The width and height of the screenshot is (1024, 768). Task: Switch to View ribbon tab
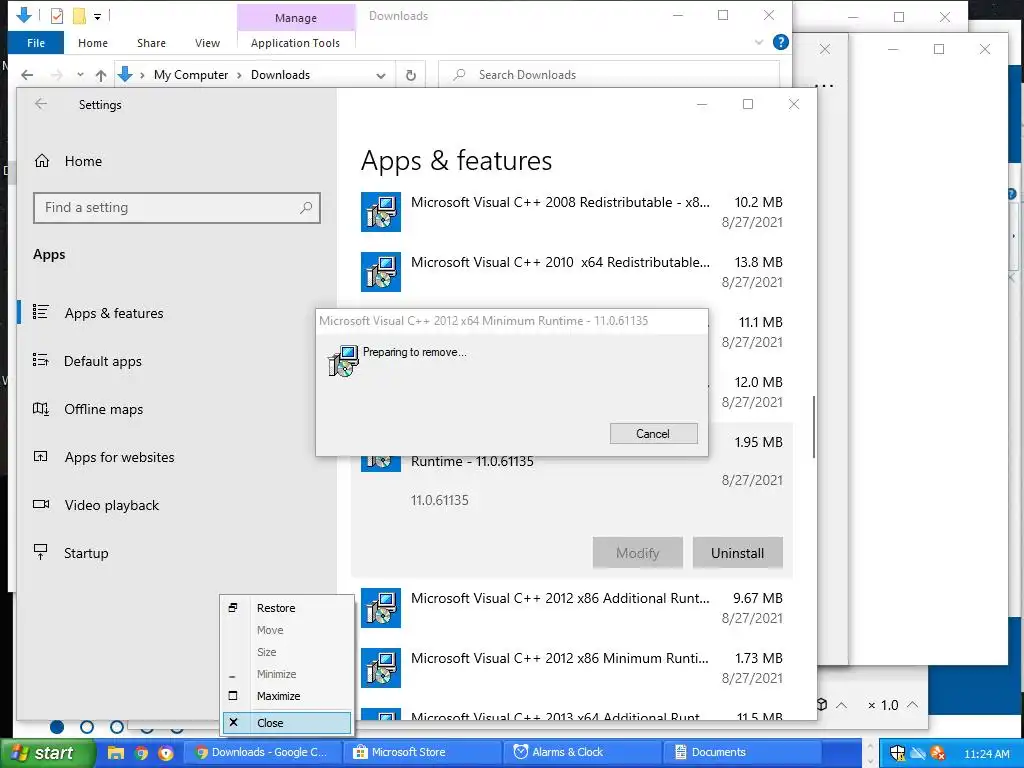coord(207,43)
